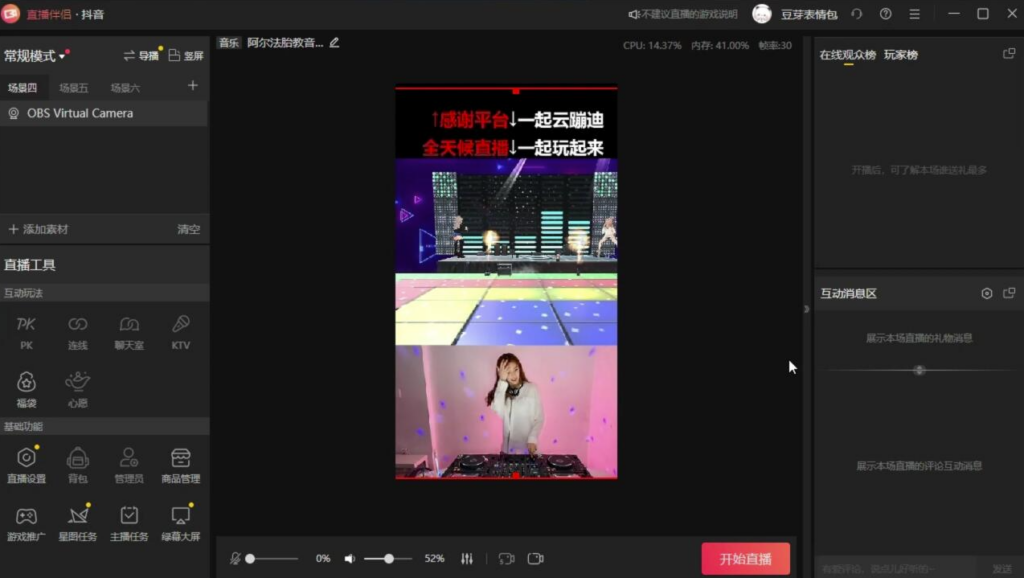Select the 场景五 scene tab
The height and width of the screenshot is (578, 1024).
click(x=73, y=88)
